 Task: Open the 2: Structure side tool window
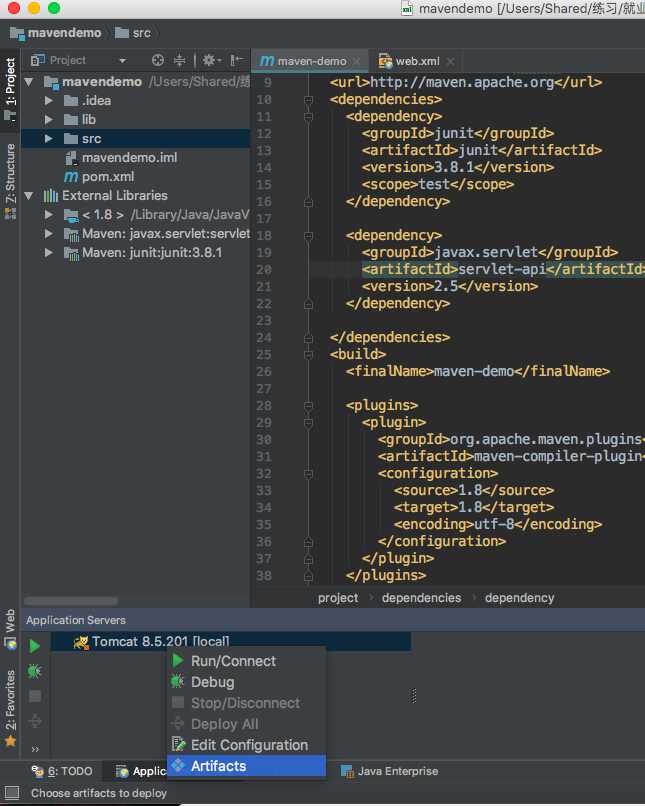10,181
